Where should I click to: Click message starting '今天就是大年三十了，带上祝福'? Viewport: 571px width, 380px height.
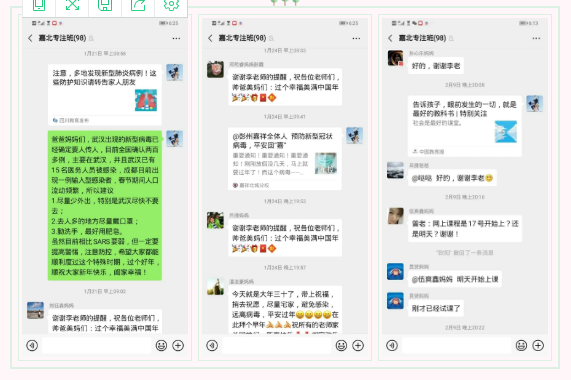click(285, 310)
